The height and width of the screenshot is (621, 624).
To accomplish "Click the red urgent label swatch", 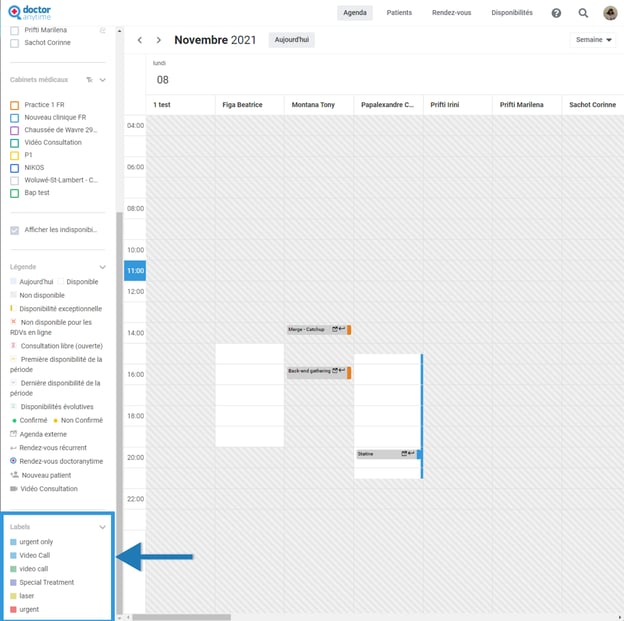I will (x=13, y=609).
